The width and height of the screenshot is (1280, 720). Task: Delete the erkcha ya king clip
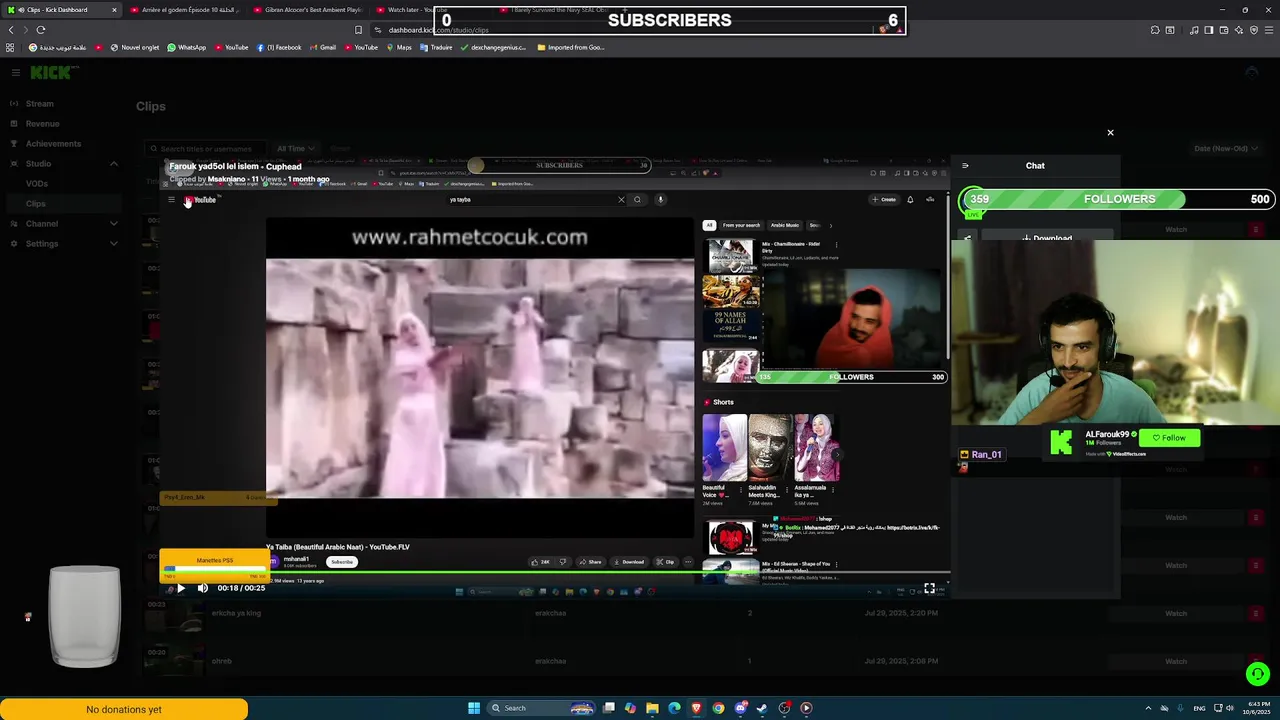(x=1256, y=613)
